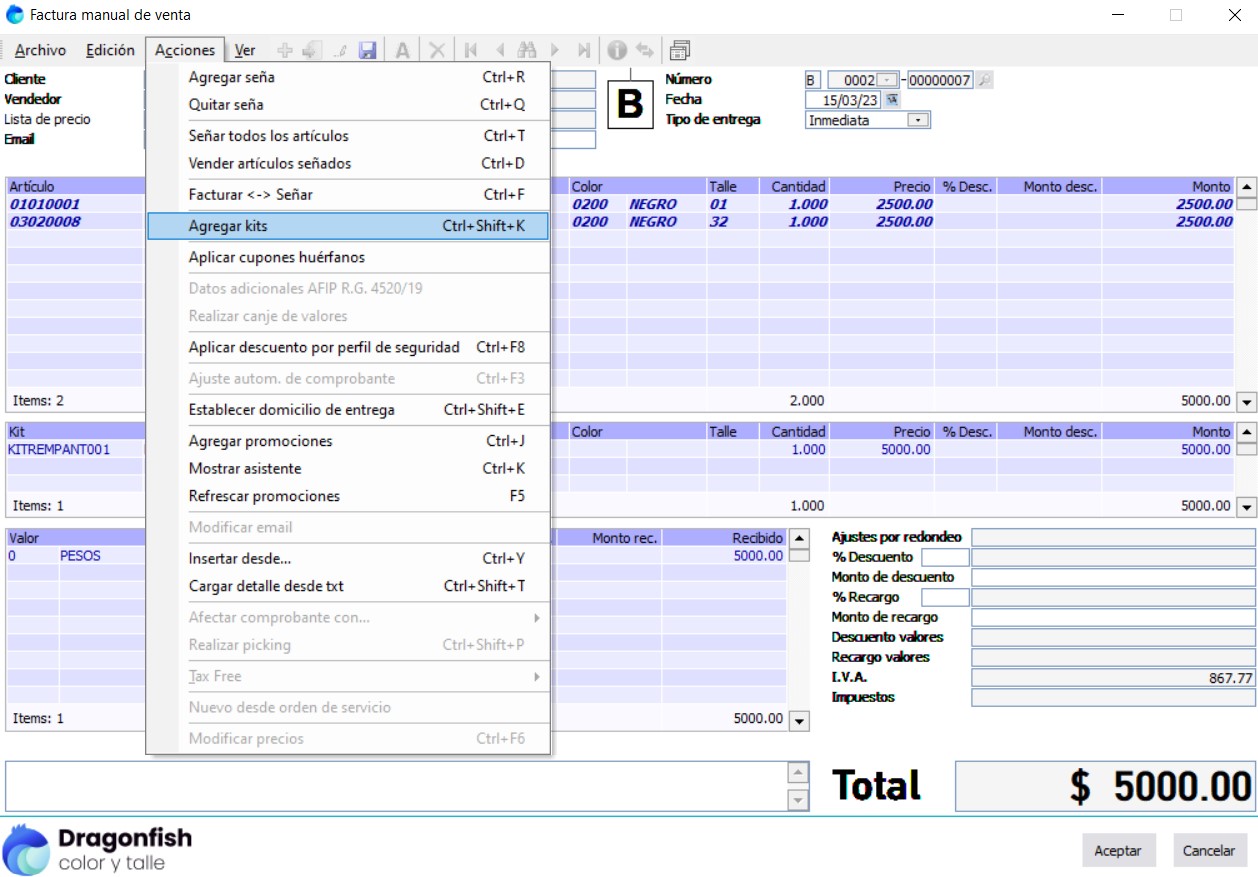Click the binoculars search icon in toolbar
The image size is (1258, 877).
(x=527, y=50)
